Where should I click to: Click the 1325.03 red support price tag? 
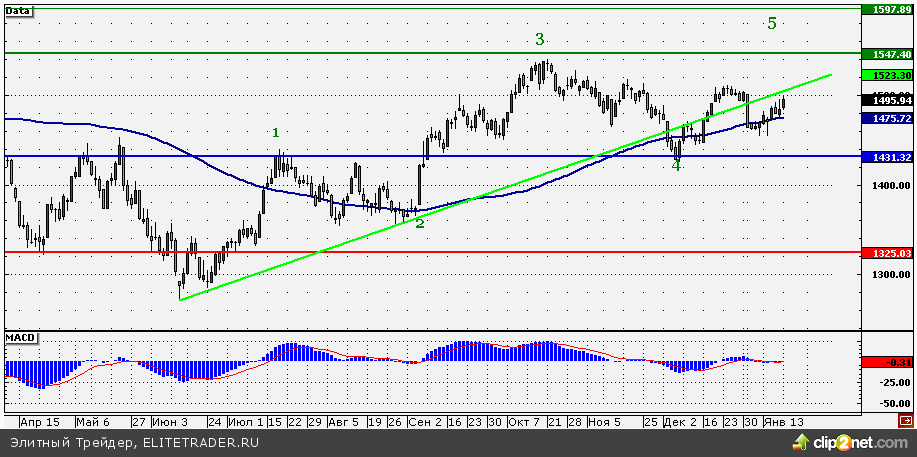pyautogui.click(x=888, y=253)
